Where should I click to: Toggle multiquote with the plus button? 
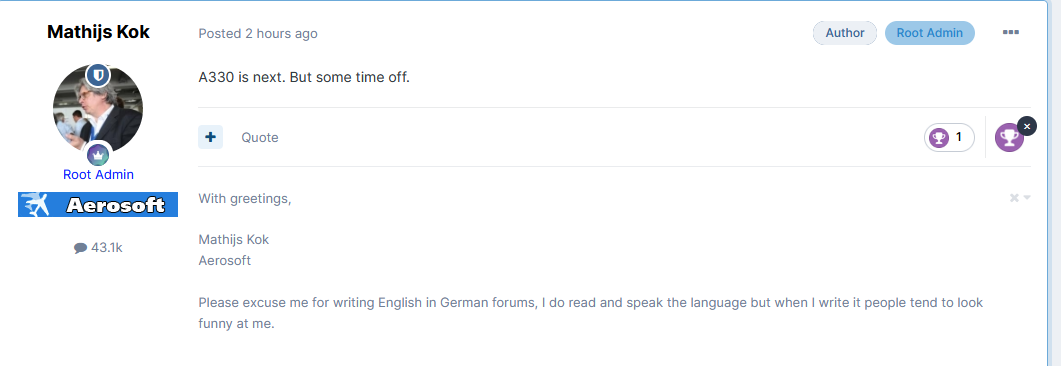(210, 137)
